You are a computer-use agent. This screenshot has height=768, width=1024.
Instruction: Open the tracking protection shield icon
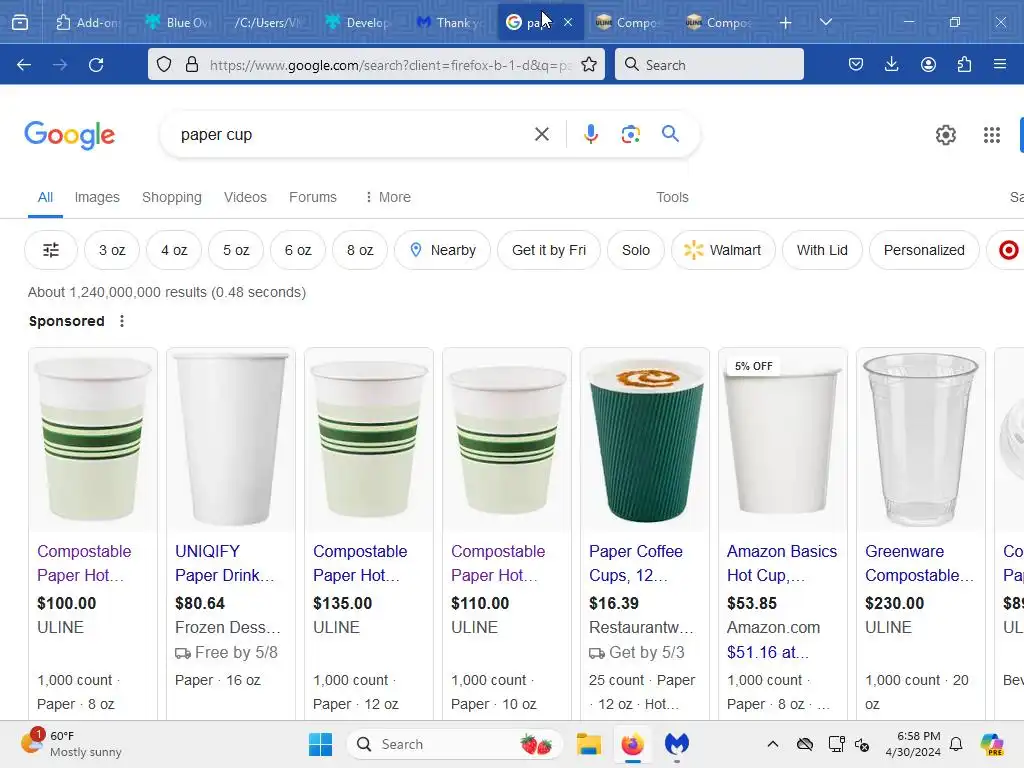(164, 65)
